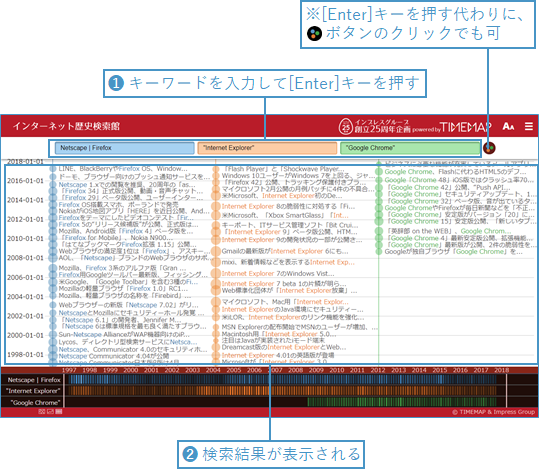This screenshot has height=469, width=539.
Task: Click the orange "Internet Explorer" keyword field
Action: point(267,148)
